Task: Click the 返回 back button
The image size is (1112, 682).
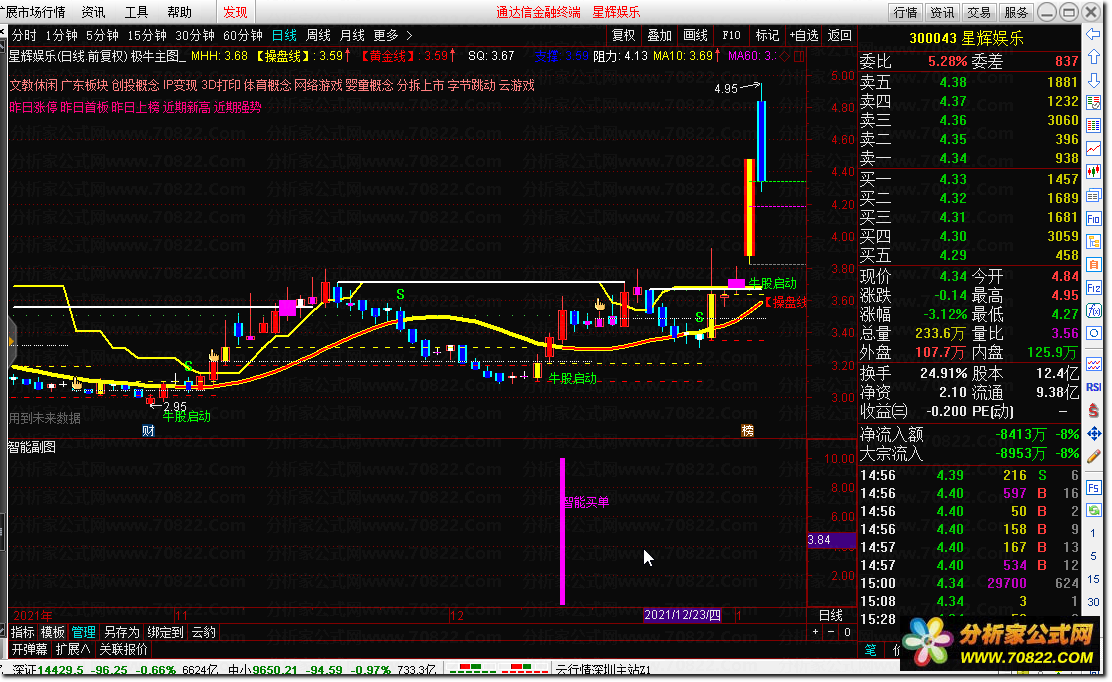Action: click(x=840, y=35)
